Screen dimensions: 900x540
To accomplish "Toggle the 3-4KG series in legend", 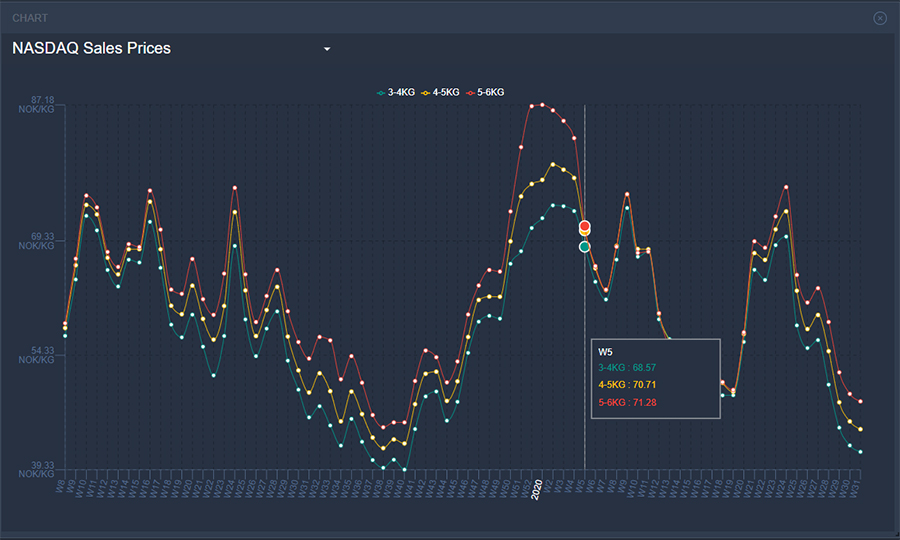I will pyautogui.click(x=395, y=92).
